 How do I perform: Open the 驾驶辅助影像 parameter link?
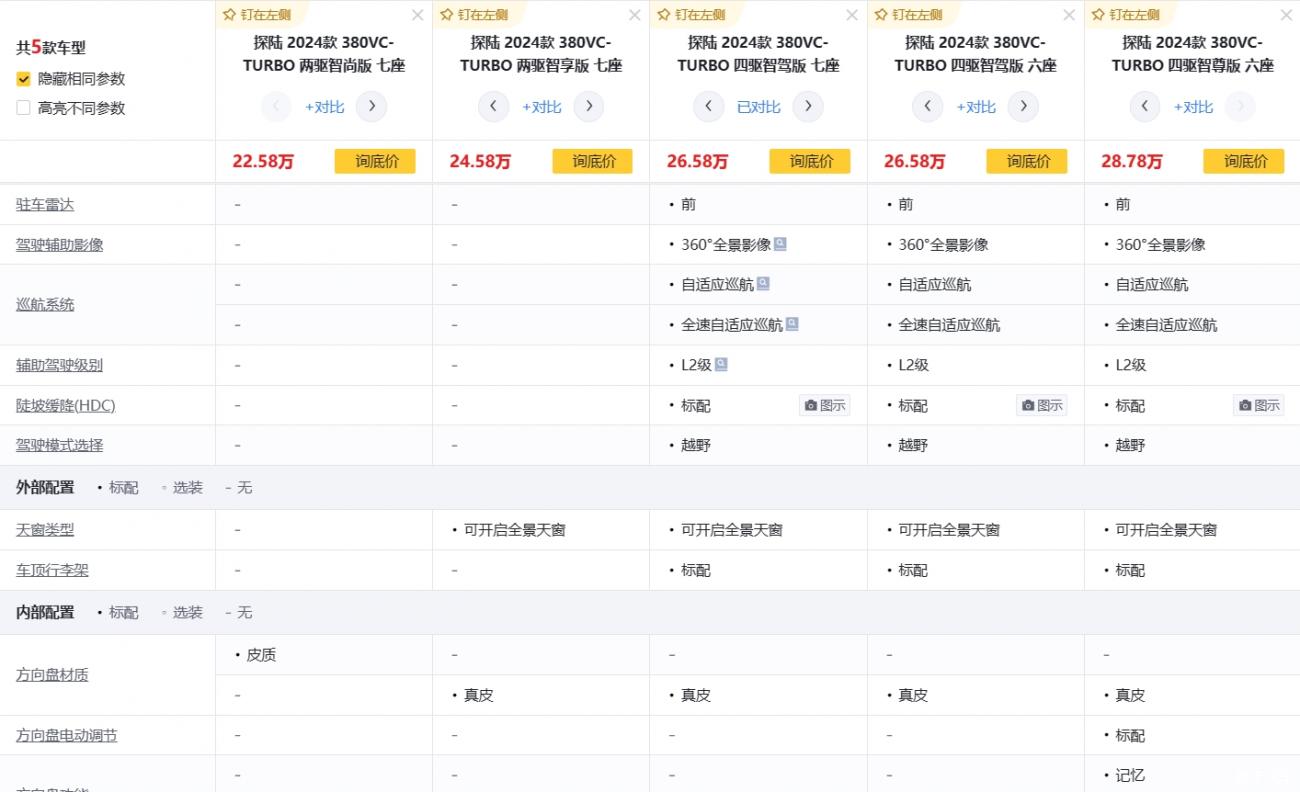(60, 244)
